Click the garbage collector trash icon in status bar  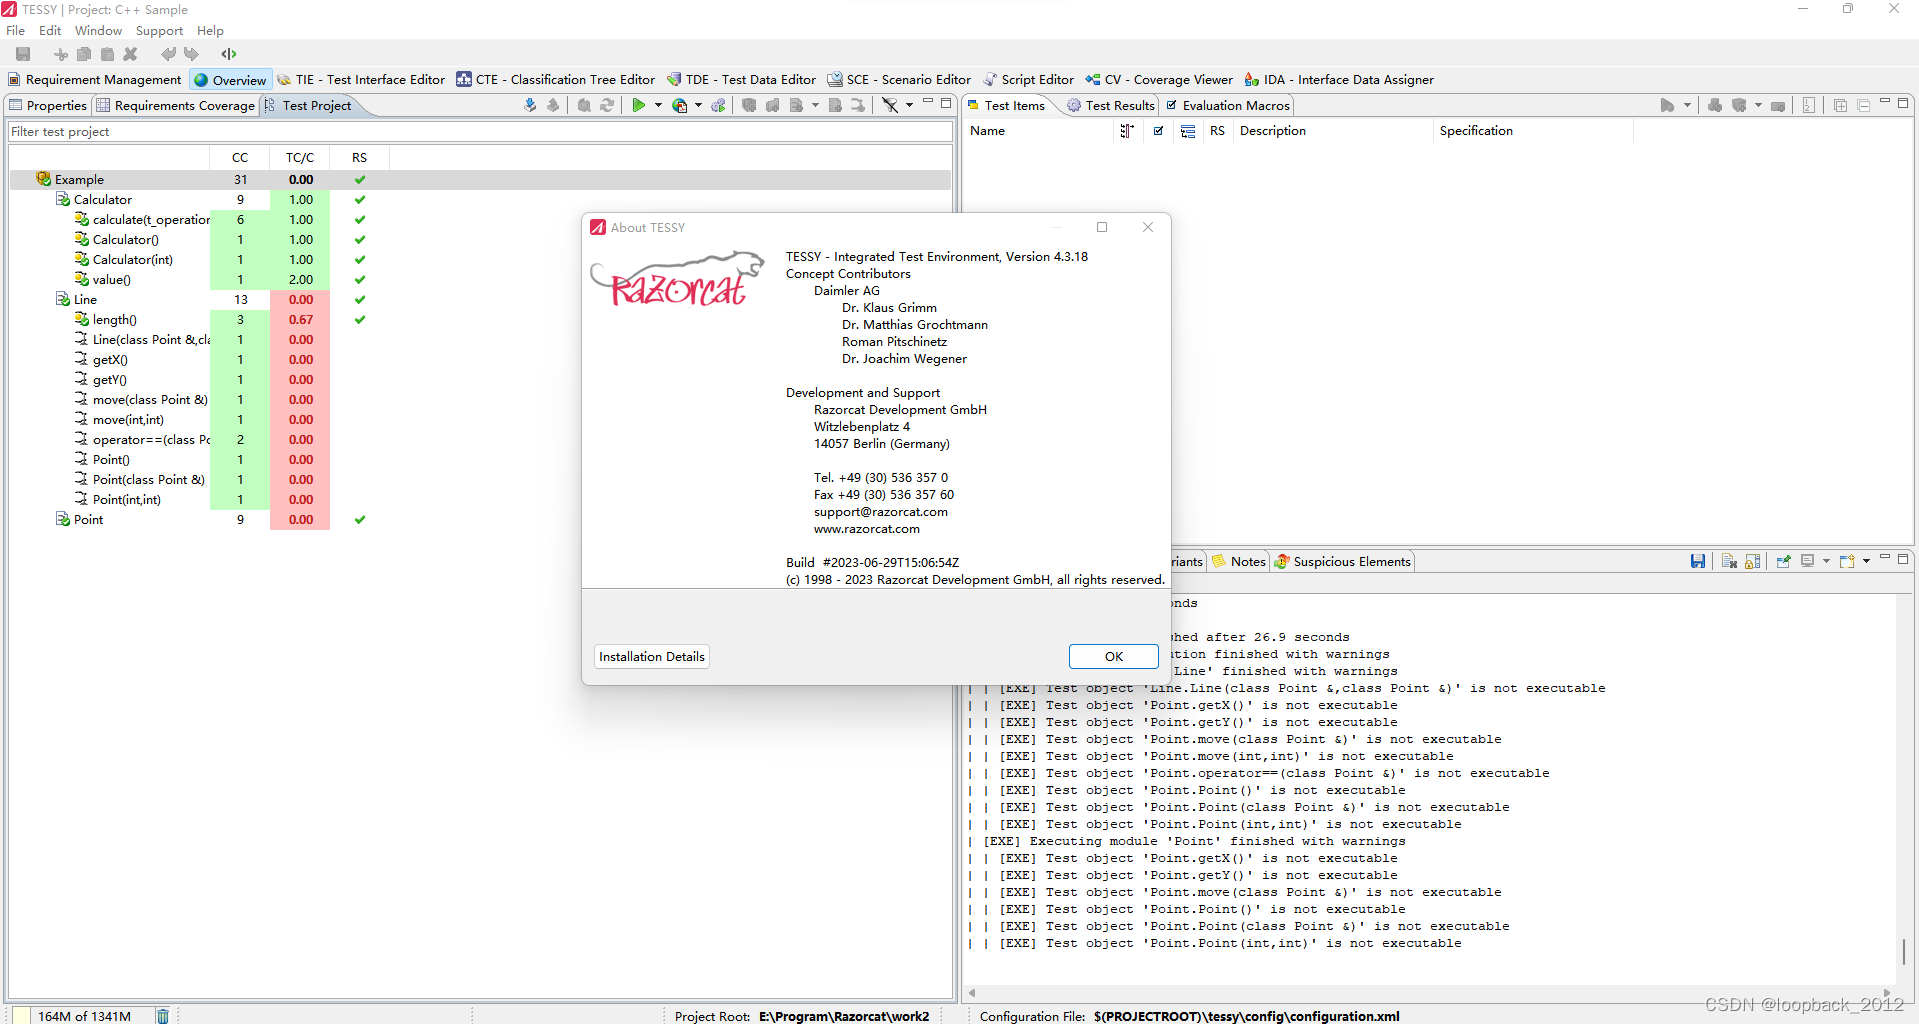pos(163,1016)
